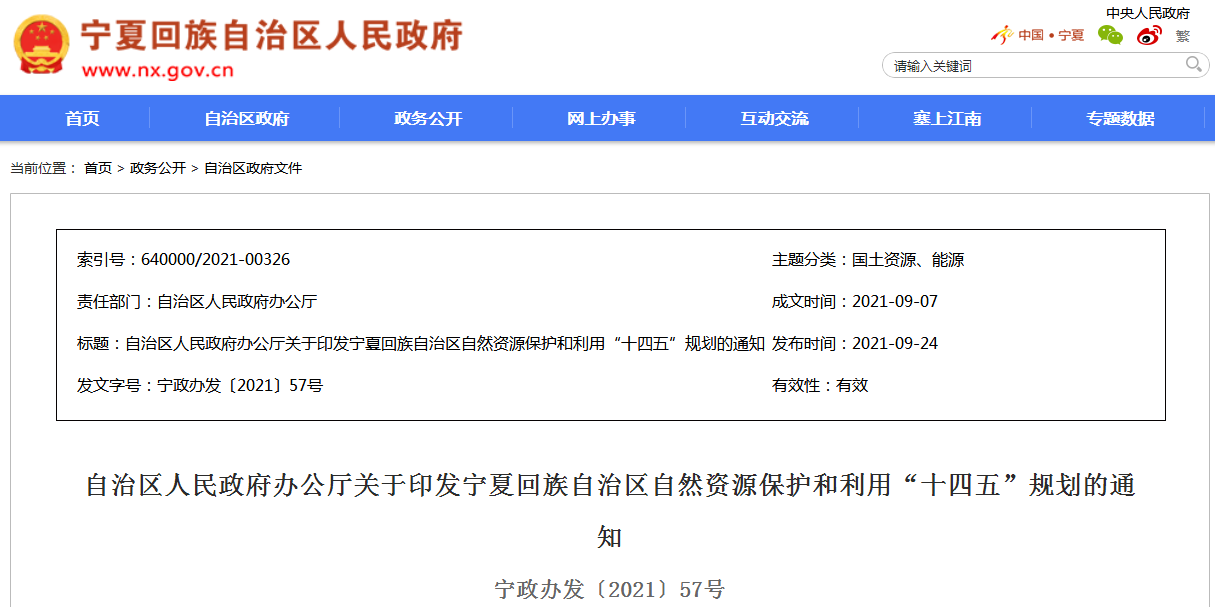Click 政务公开 in the breadcrumb trail

coord(158,168)
